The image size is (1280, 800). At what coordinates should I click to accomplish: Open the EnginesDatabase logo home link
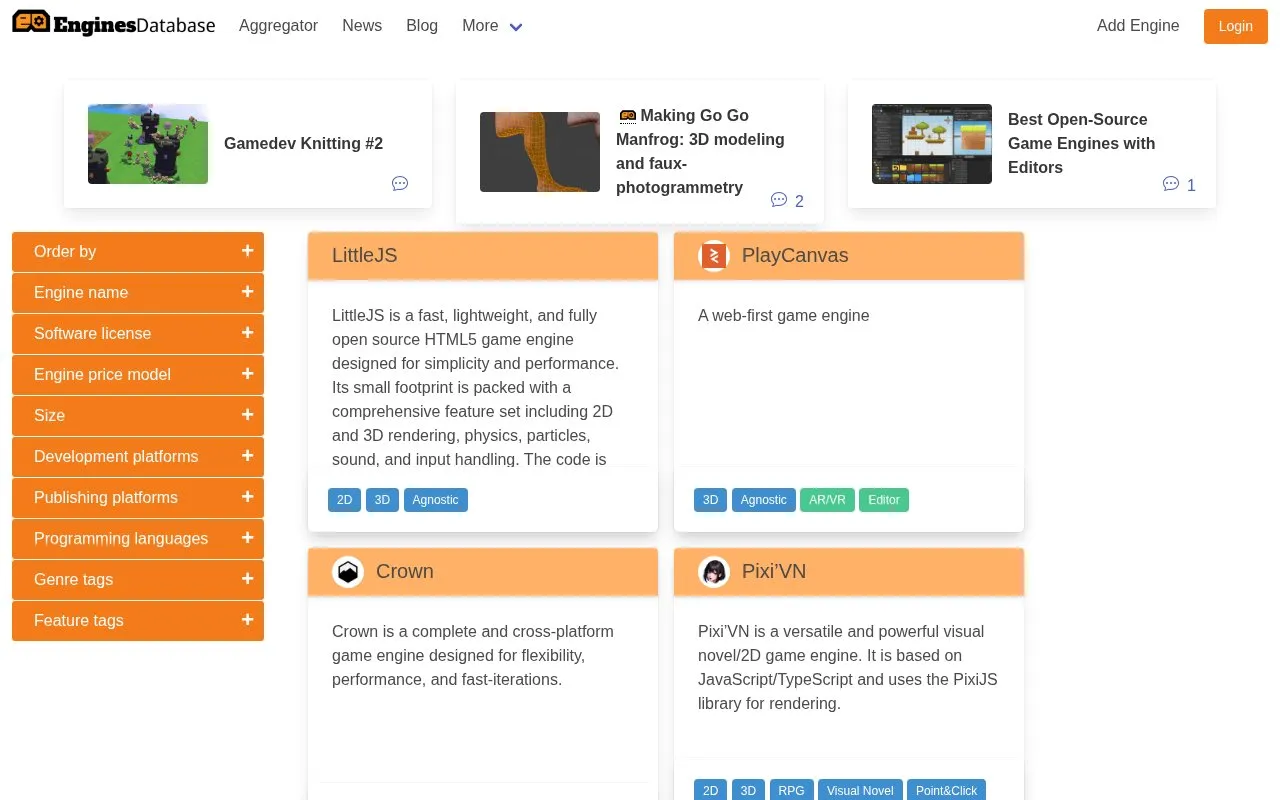coord(114,25)
